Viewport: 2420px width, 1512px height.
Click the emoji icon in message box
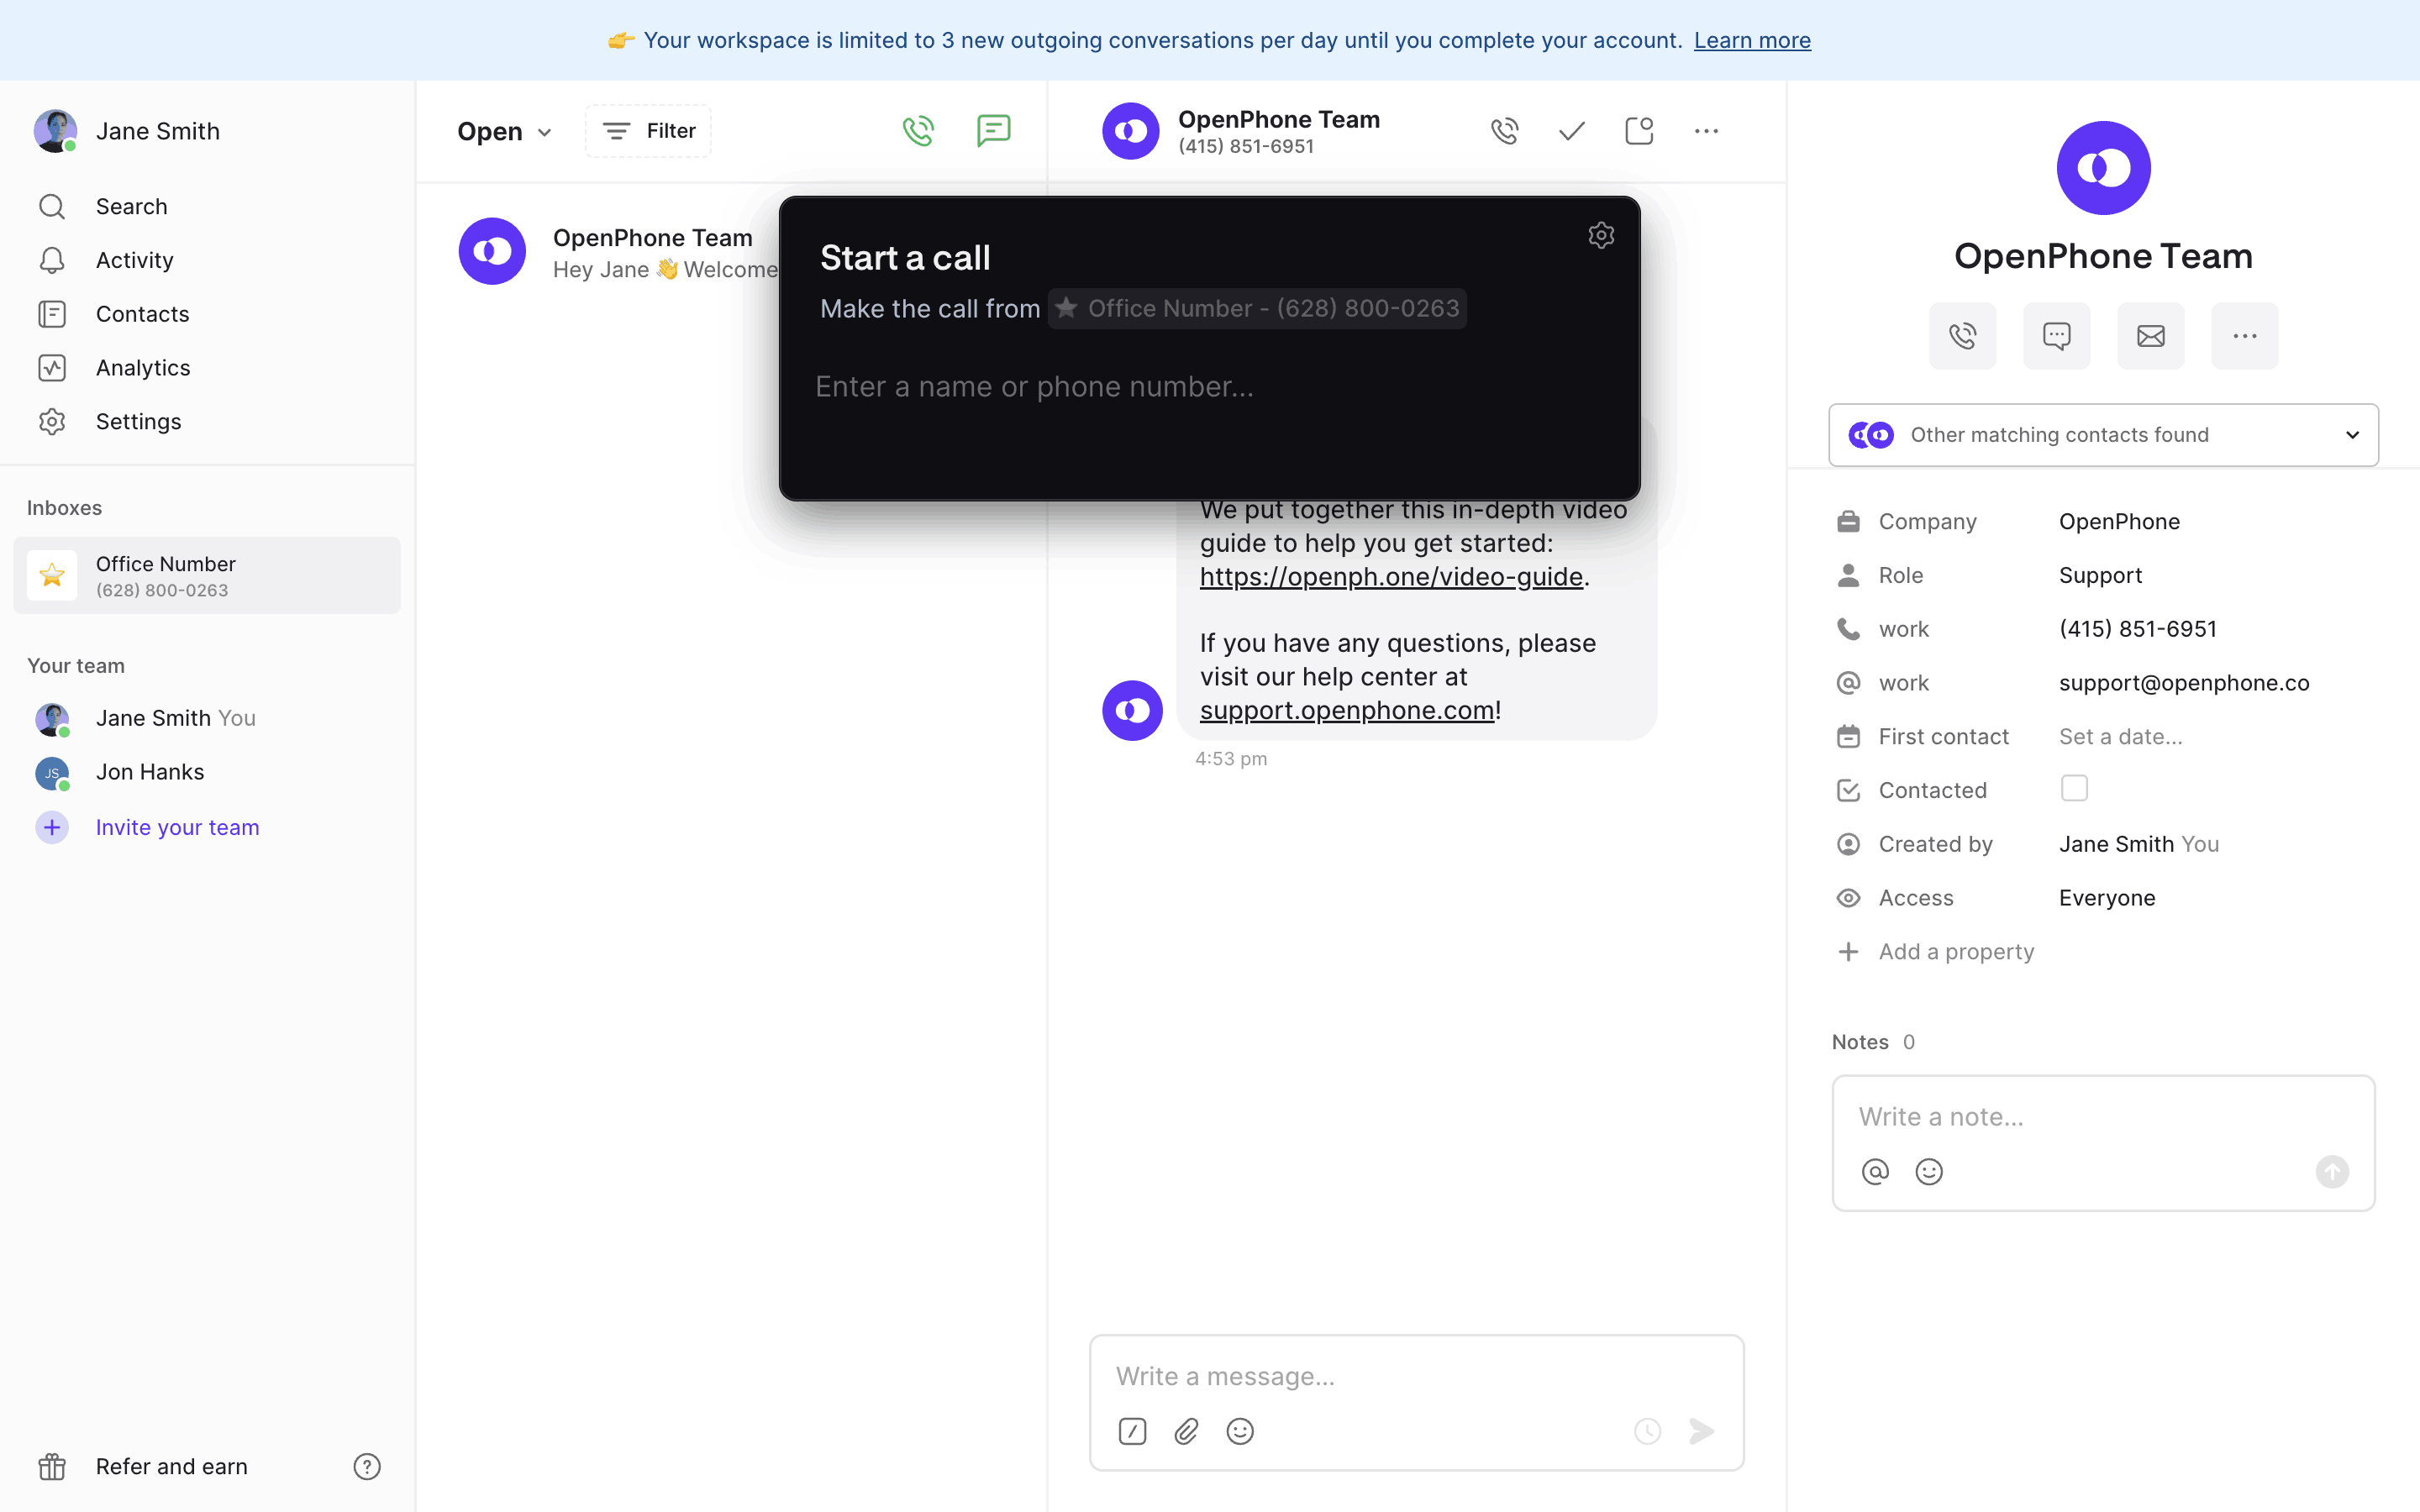tap(1240, 1431)
